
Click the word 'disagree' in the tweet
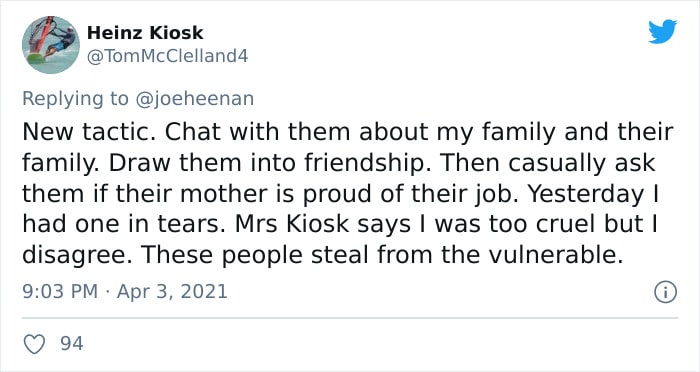[76, 255]
